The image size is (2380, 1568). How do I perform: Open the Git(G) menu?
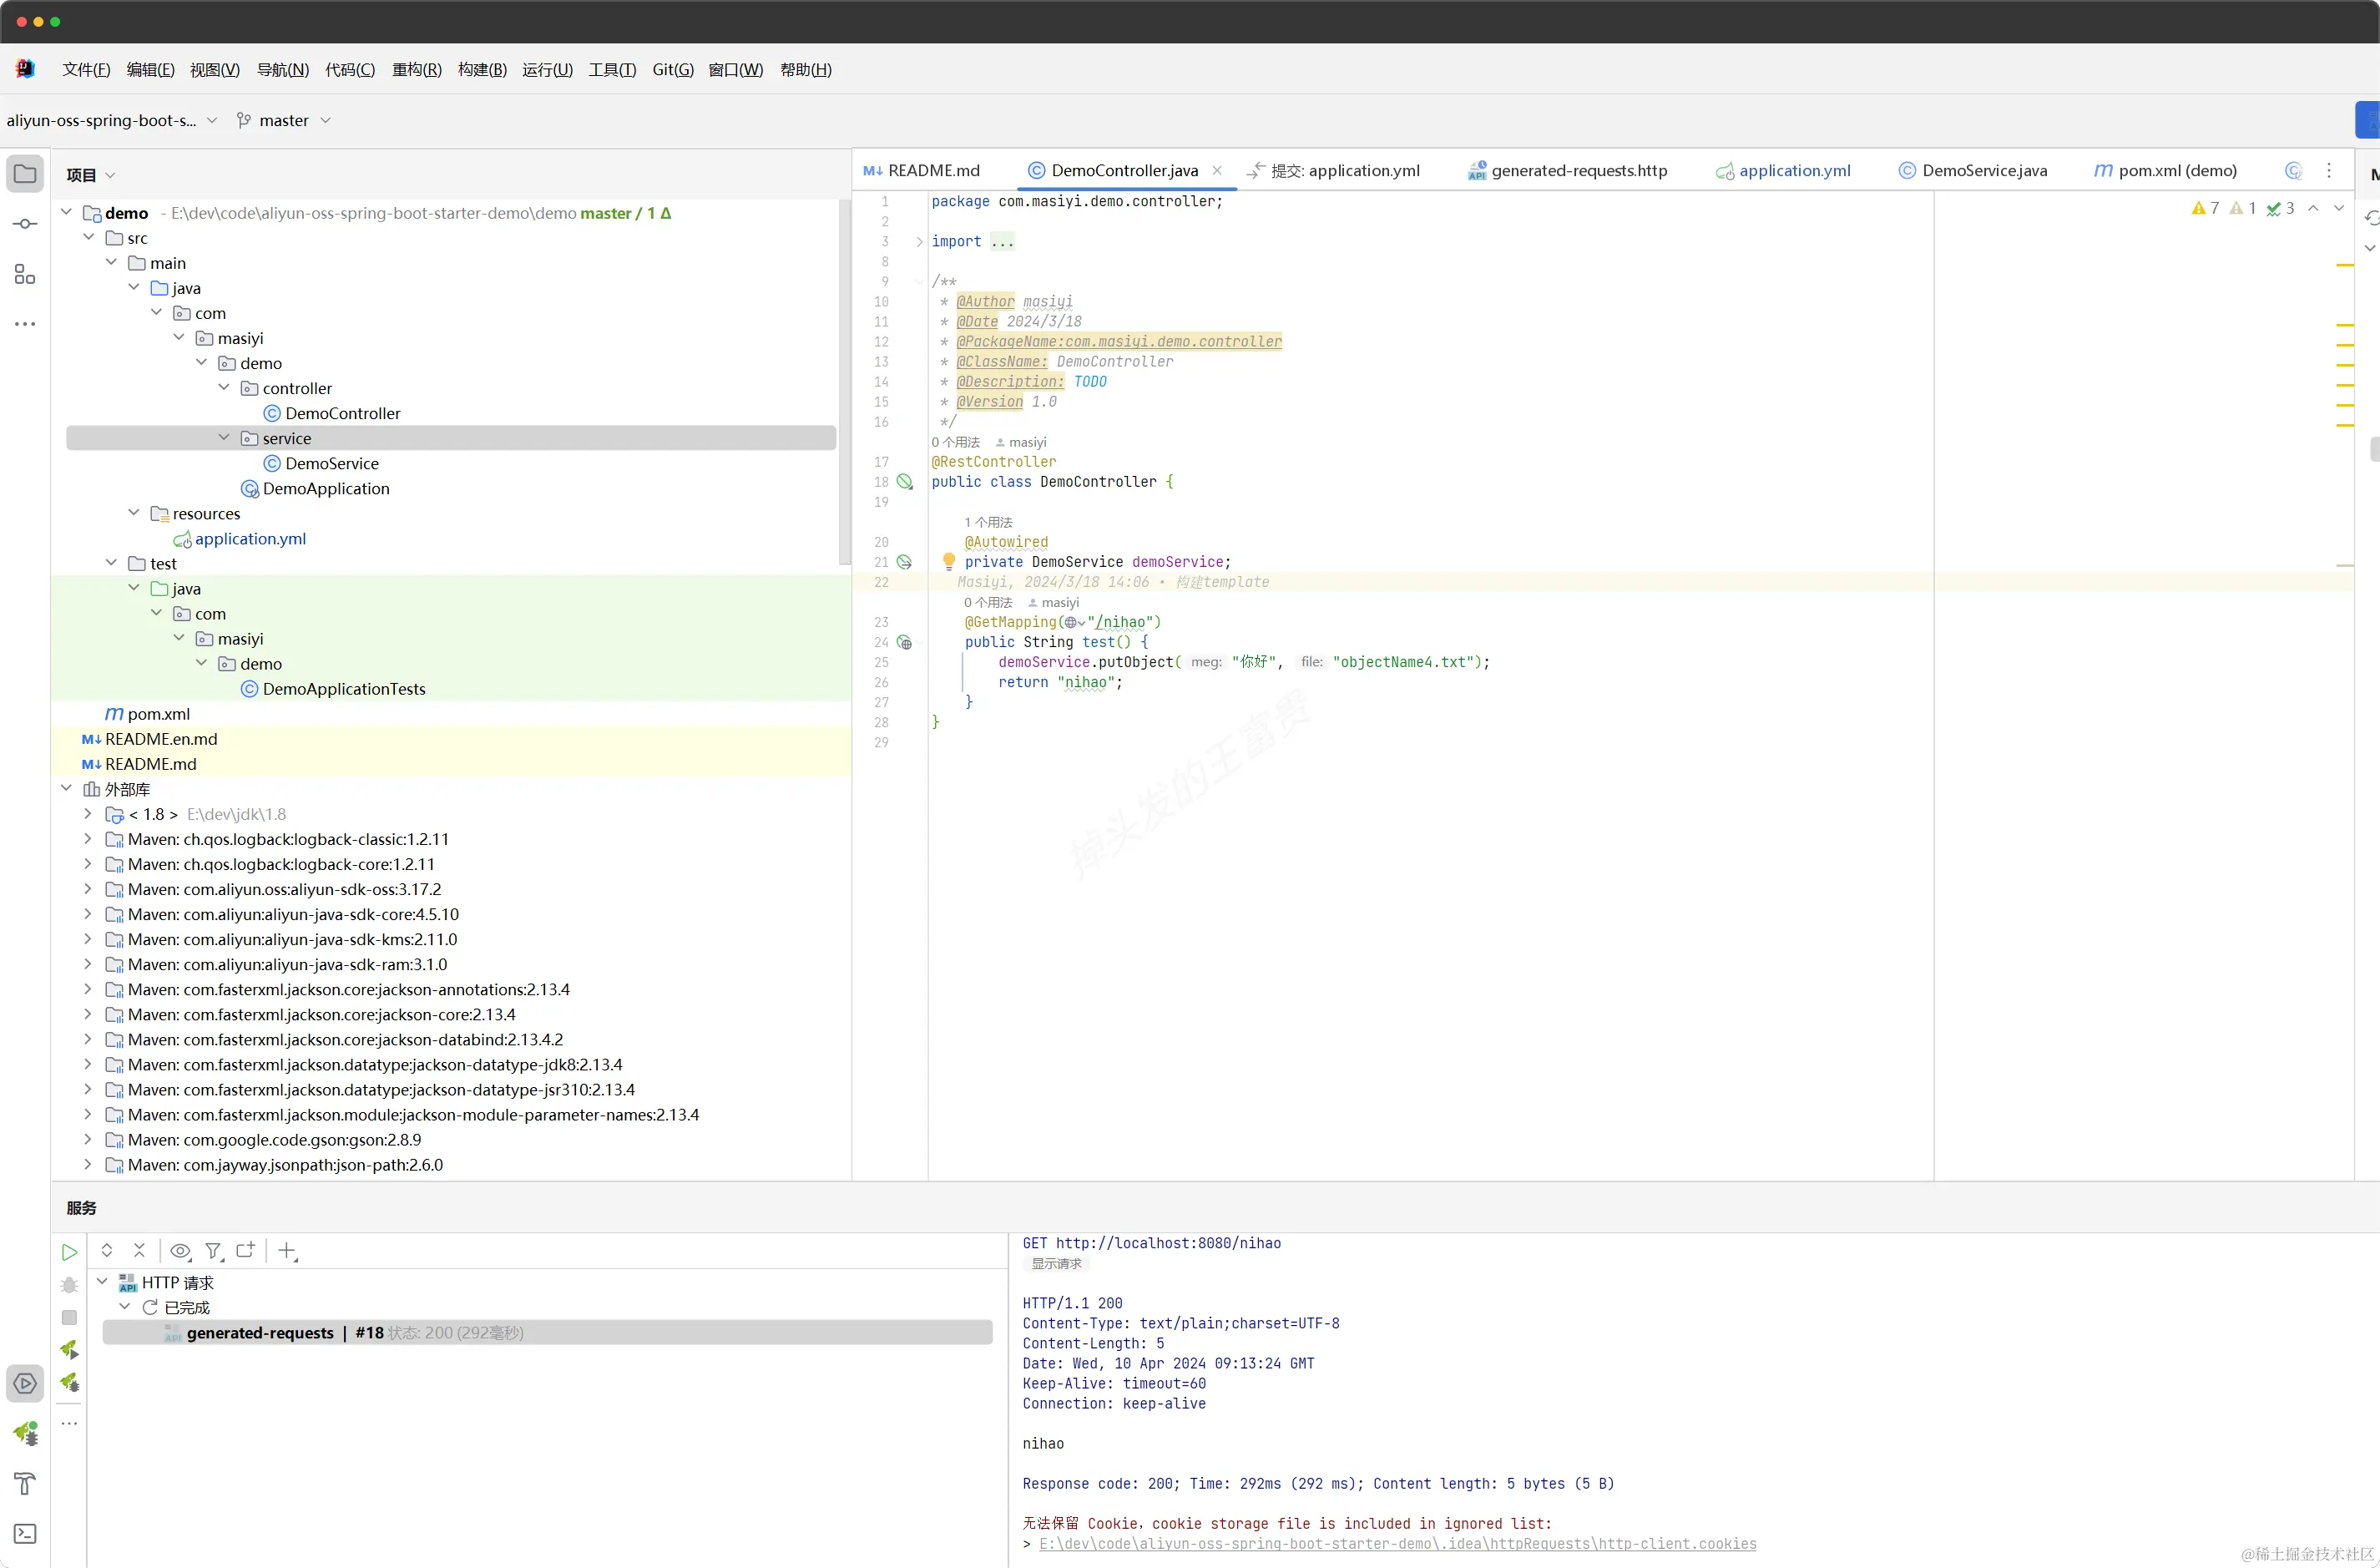[x=672, y=70]
